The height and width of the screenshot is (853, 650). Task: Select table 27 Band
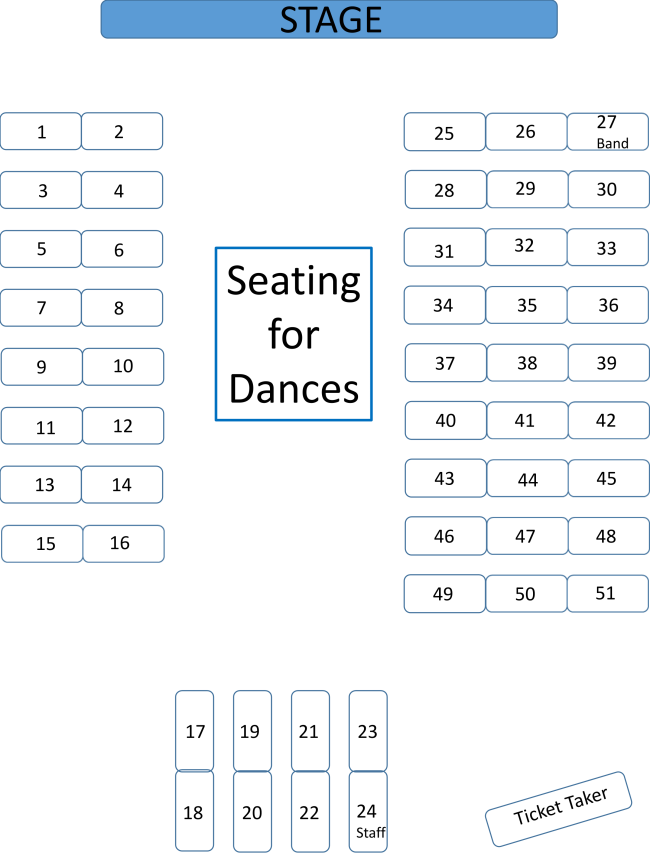coord(608,132)
